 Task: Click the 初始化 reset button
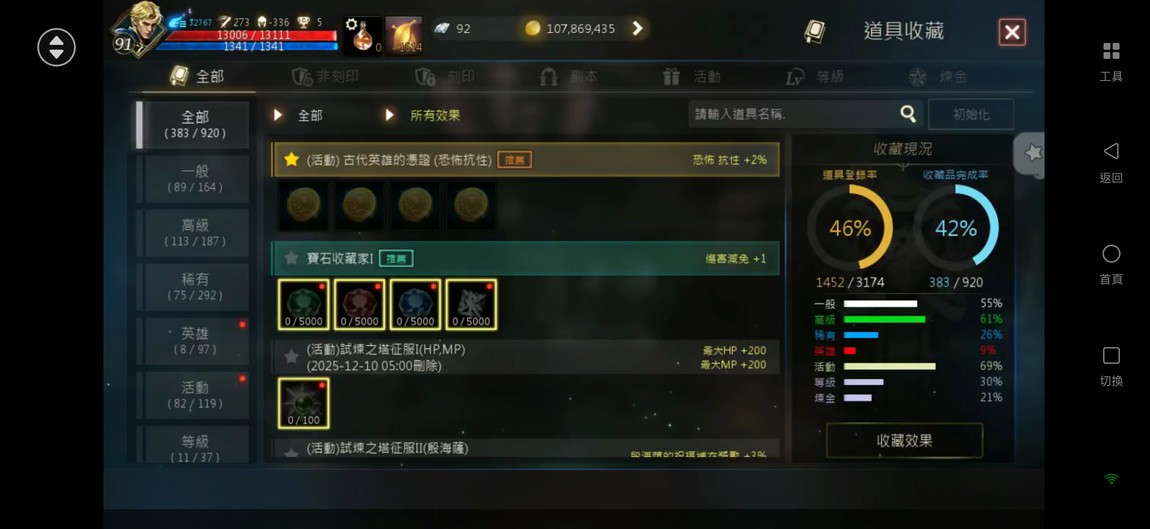tap(971, 114)
